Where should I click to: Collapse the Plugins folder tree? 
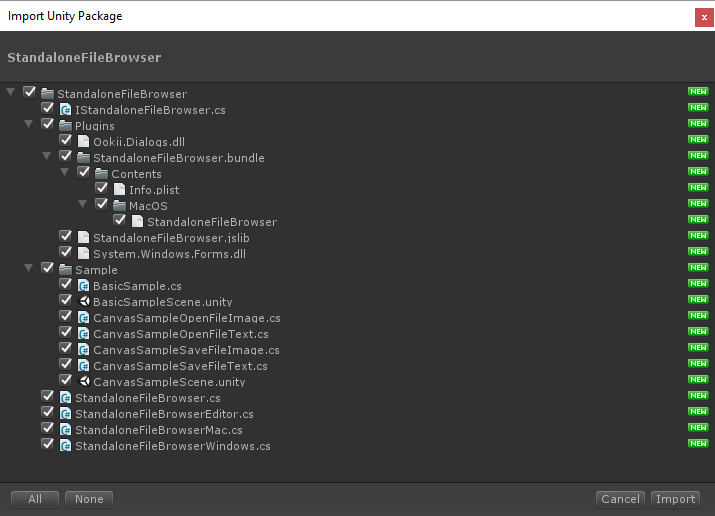tap(29, 125)
